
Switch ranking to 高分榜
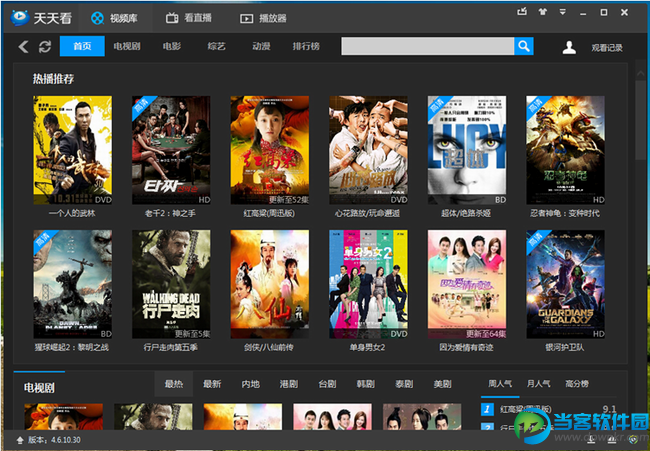(x=577, y=384)
